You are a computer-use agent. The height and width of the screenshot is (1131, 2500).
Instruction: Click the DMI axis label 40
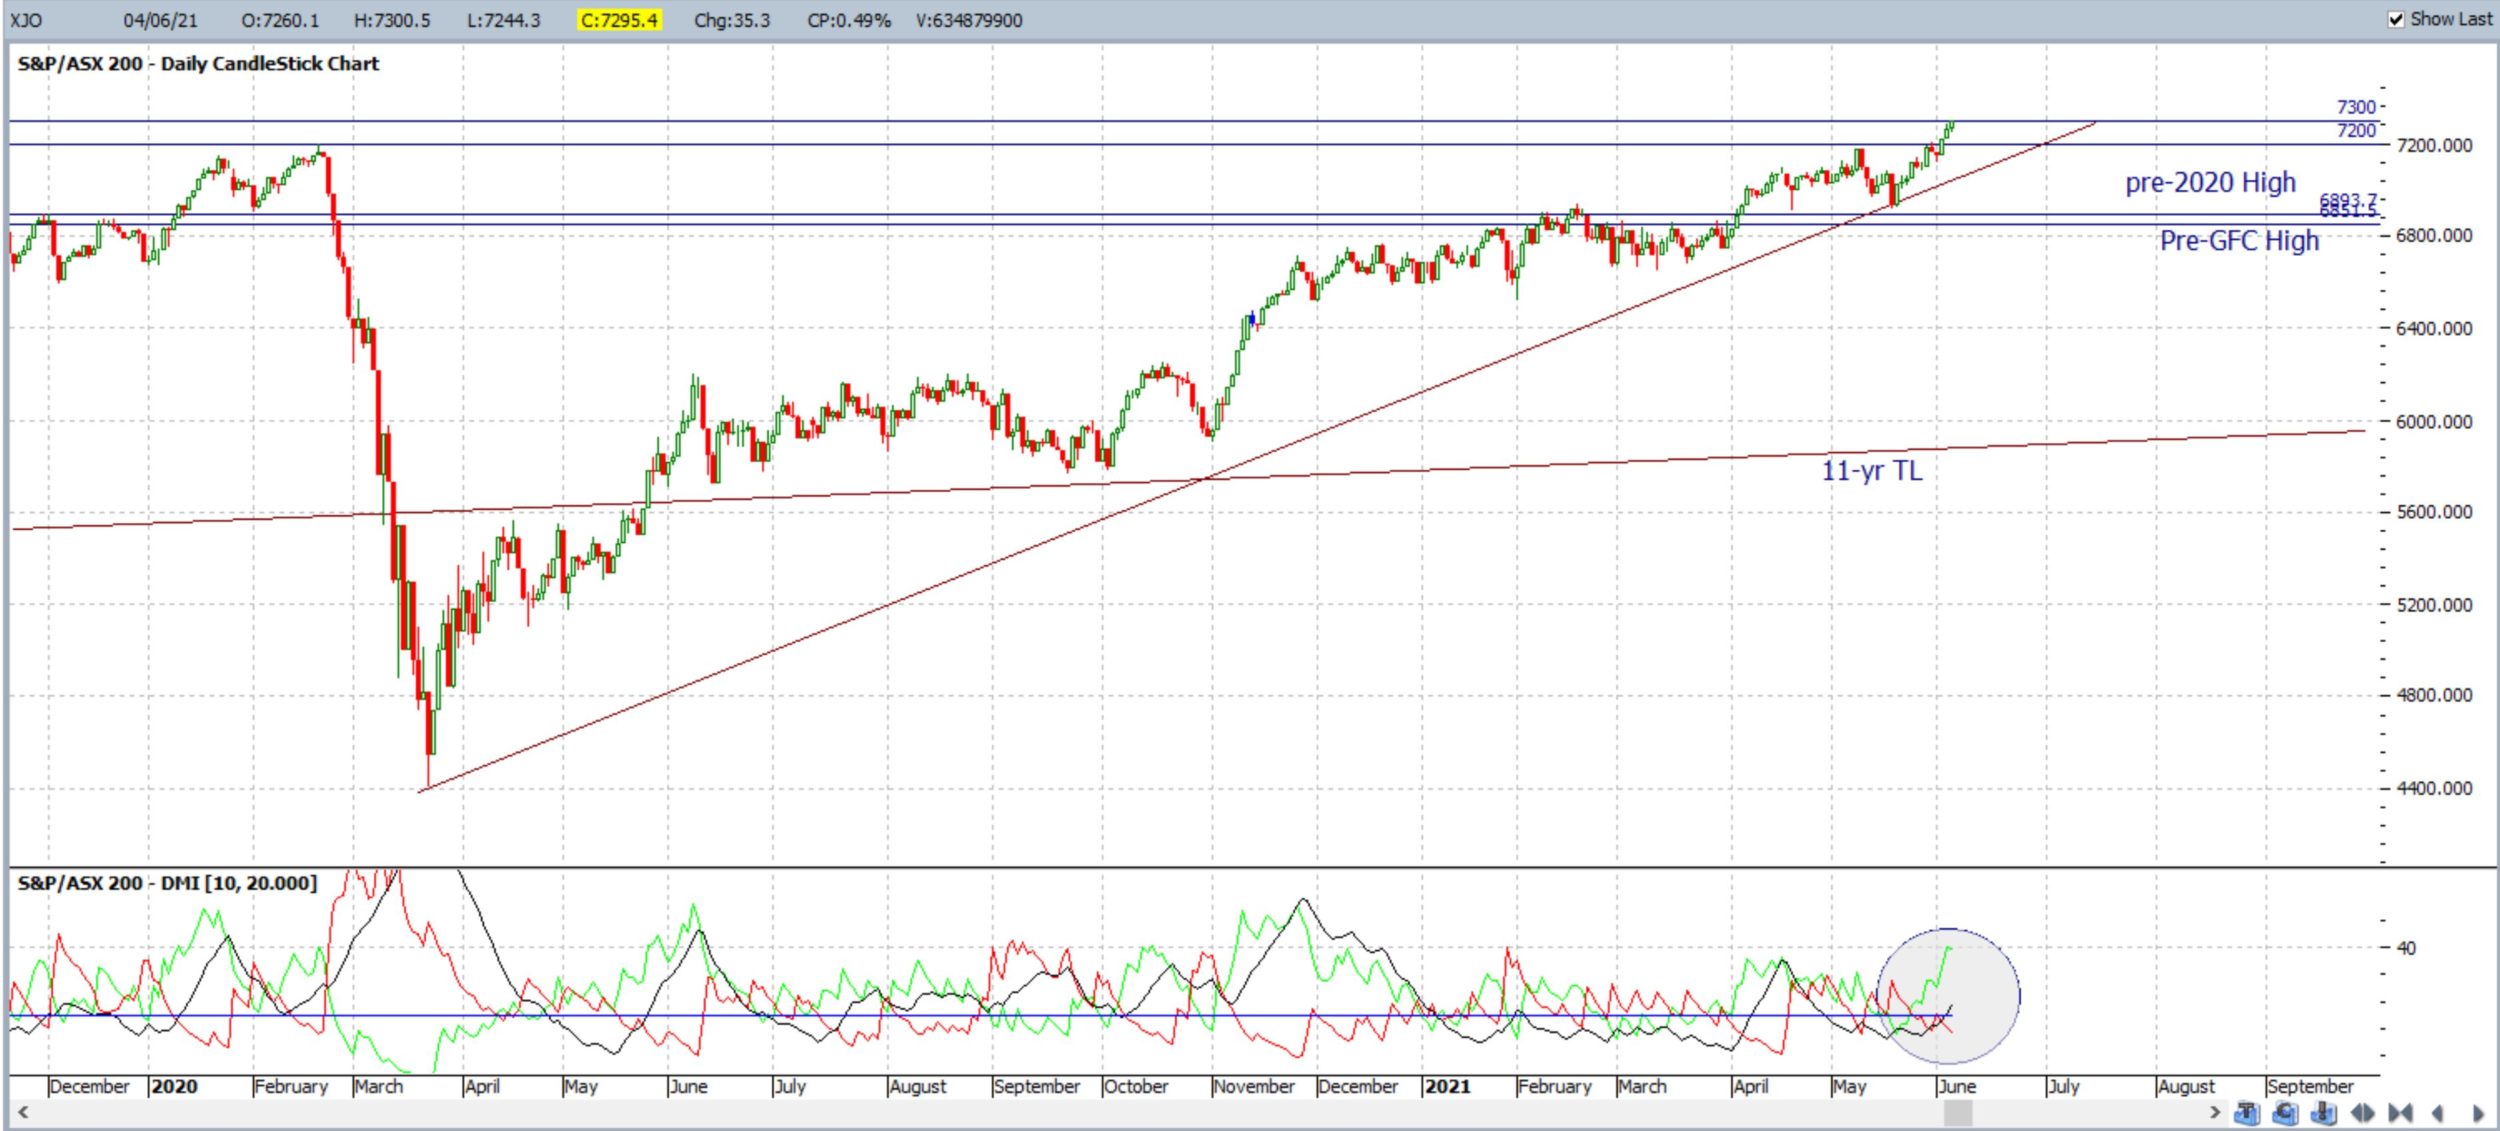click(2406, 947)
